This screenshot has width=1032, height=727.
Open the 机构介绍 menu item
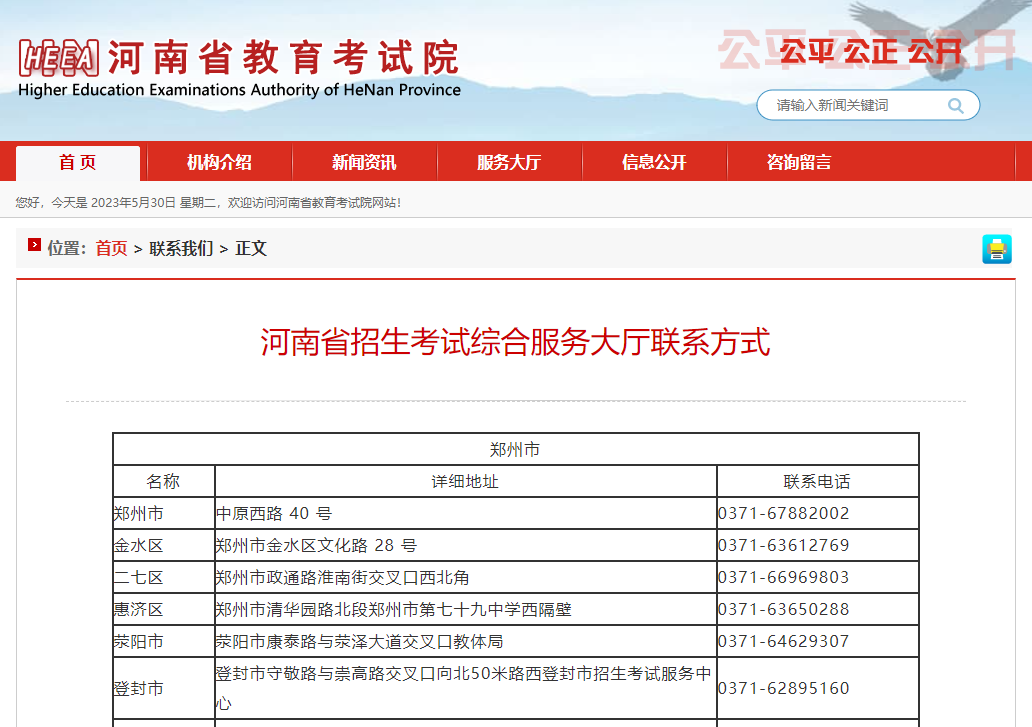coord(219,163)
